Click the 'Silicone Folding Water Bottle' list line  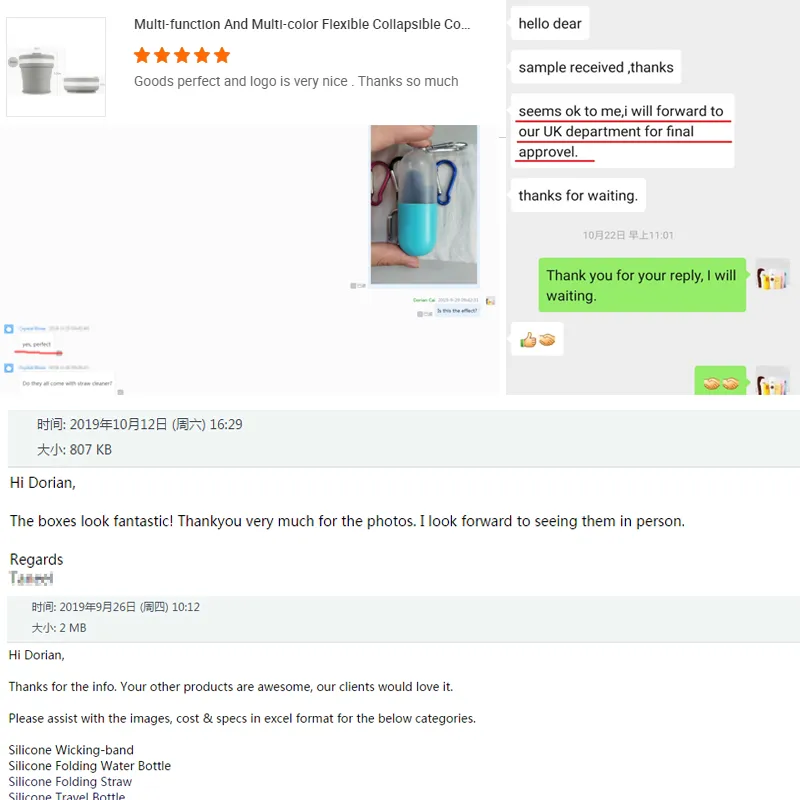[90, 766]
